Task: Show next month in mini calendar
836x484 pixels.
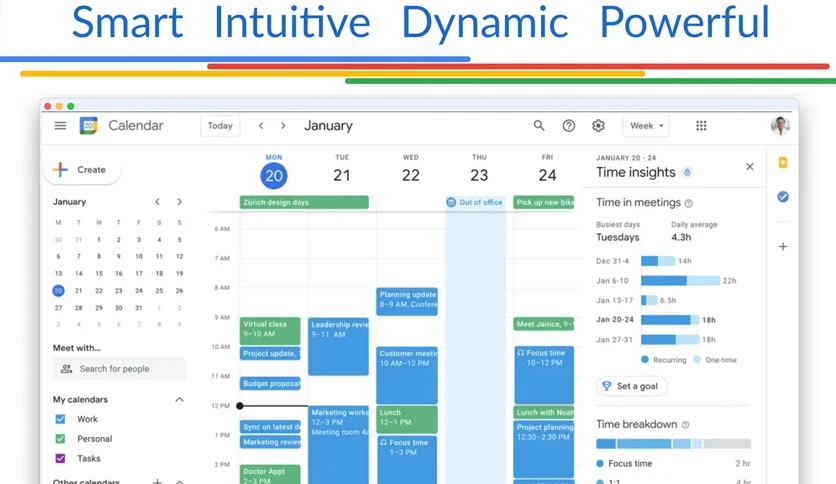Action: [x=180, y=201]
